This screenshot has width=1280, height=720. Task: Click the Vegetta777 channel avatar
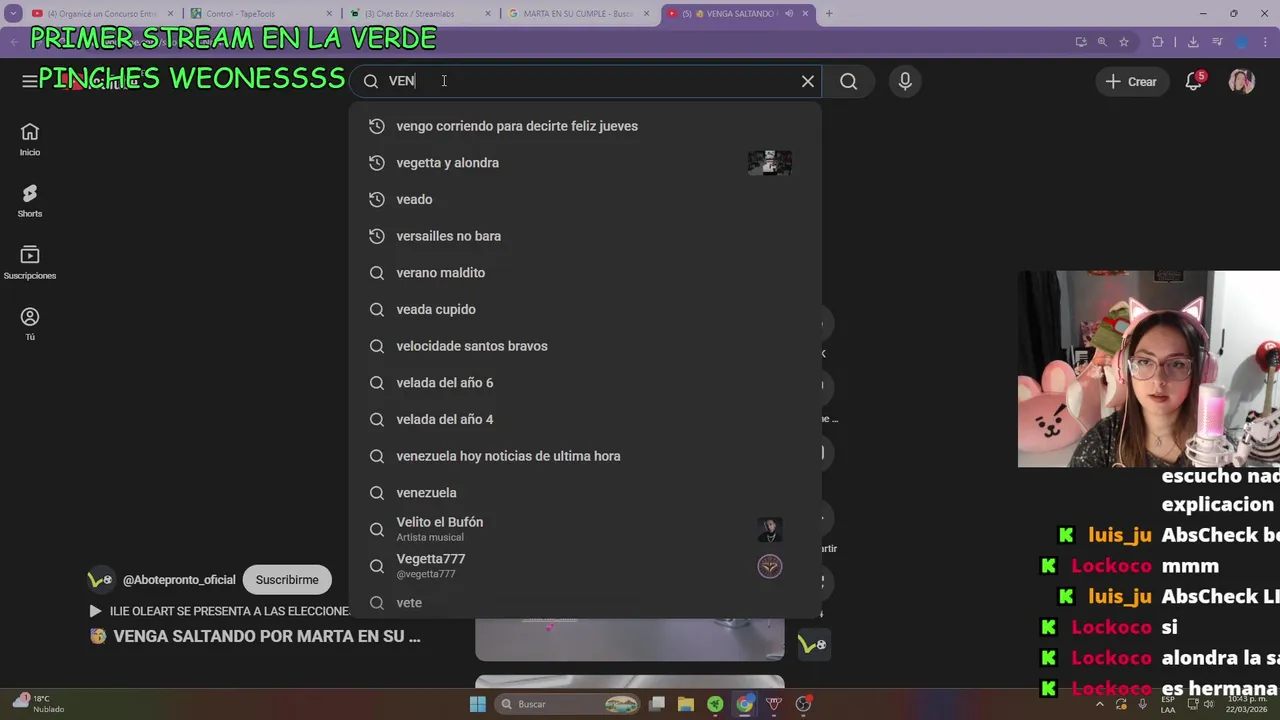[769, 566]
